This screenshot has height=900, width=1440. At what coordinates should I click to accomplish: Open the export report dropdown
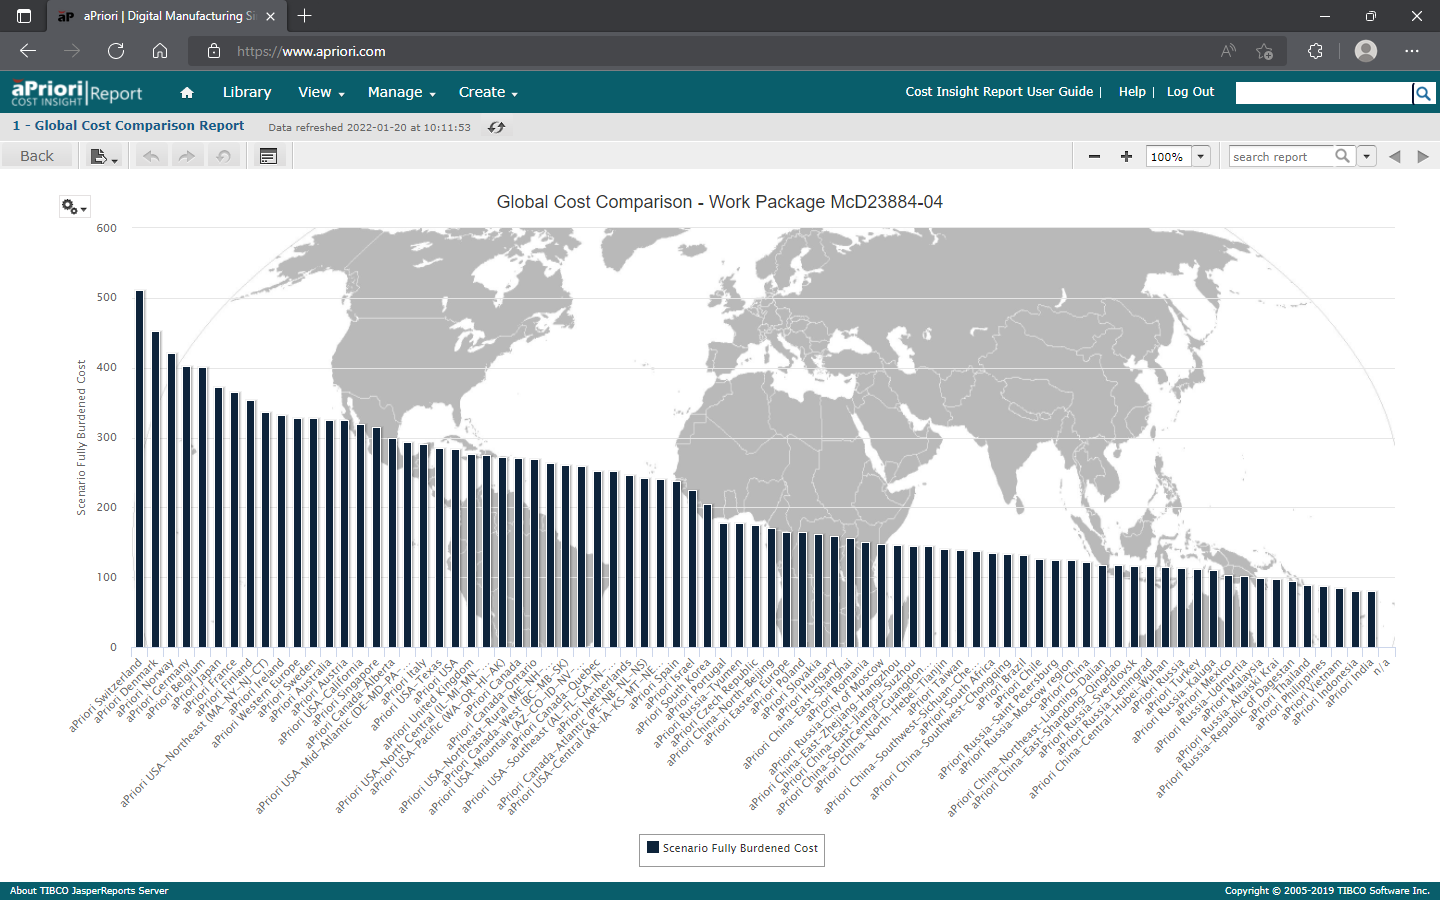[104, 156]
